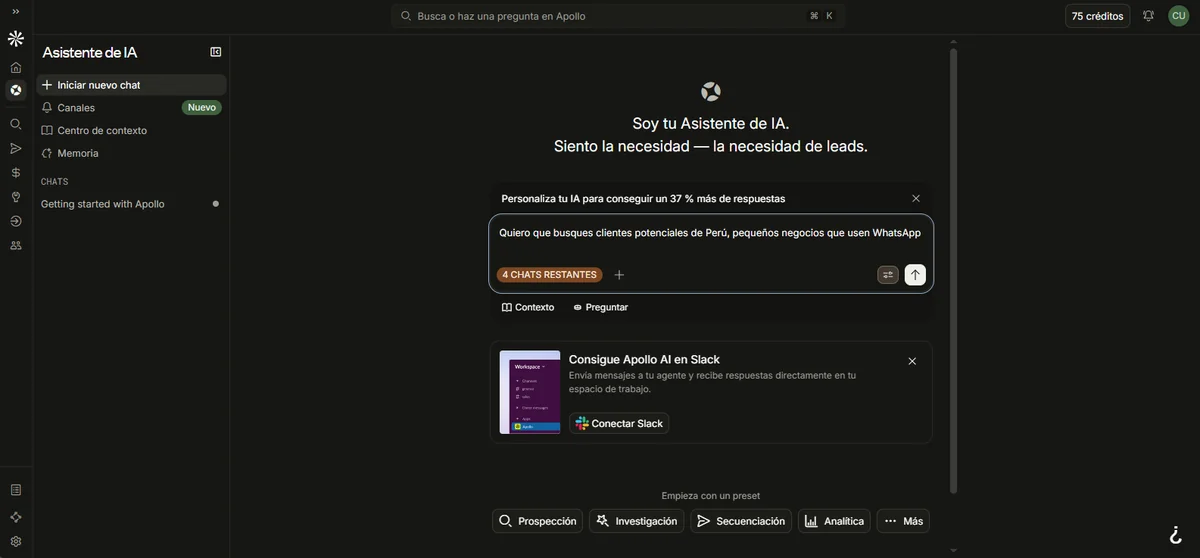Choose the Investigación preset
The height and width of the screenshot is (558, 1200).
[x=636, y=521]
